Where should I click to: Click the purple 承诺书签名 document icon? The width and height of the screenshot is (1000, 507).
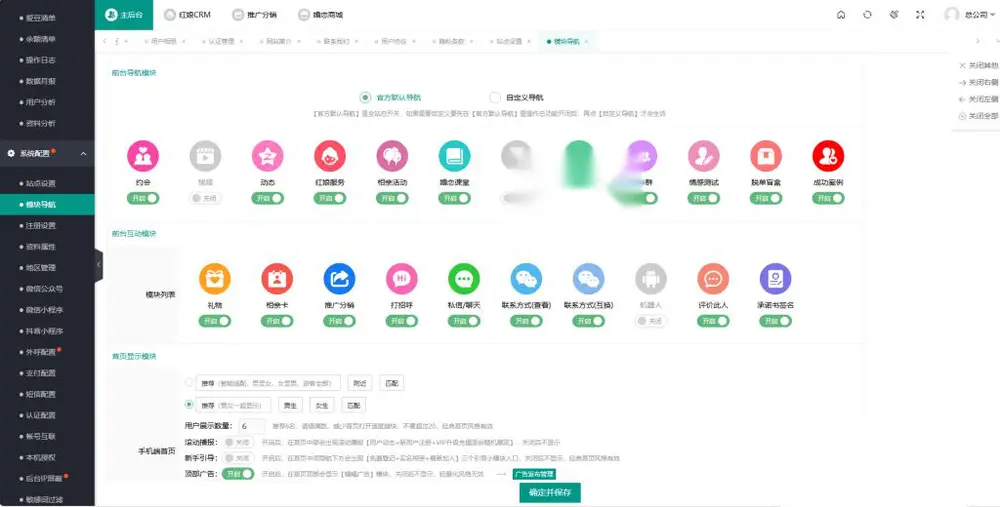click(776, 279)
